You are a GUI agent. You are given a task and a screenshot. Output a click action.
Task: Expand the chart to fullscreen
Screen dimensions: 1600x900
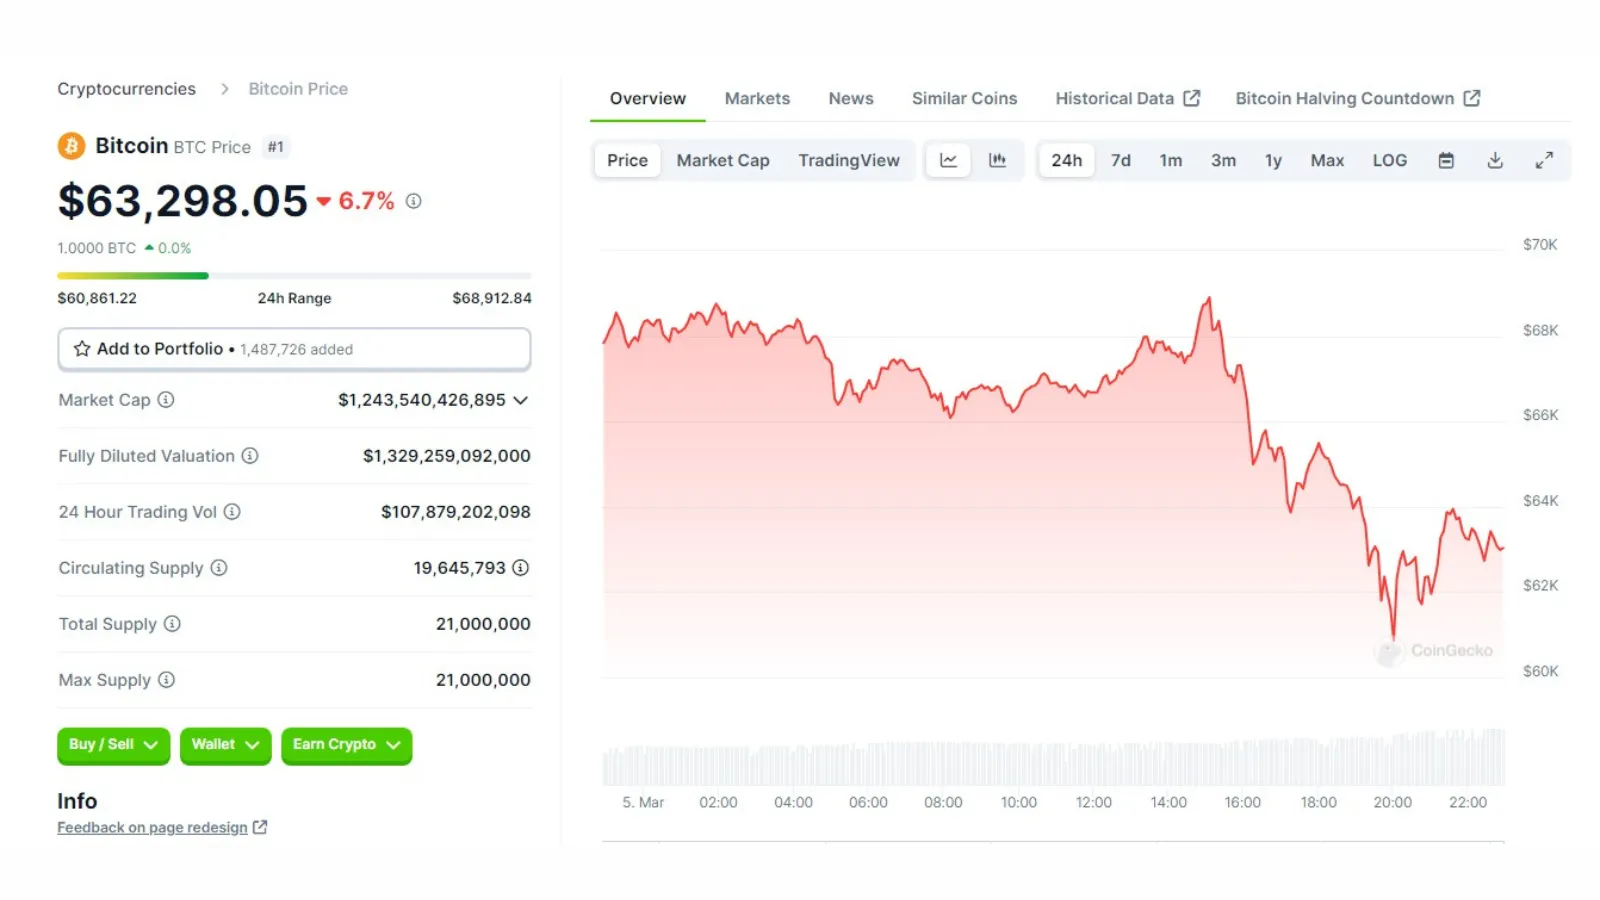click(1544, 160)
